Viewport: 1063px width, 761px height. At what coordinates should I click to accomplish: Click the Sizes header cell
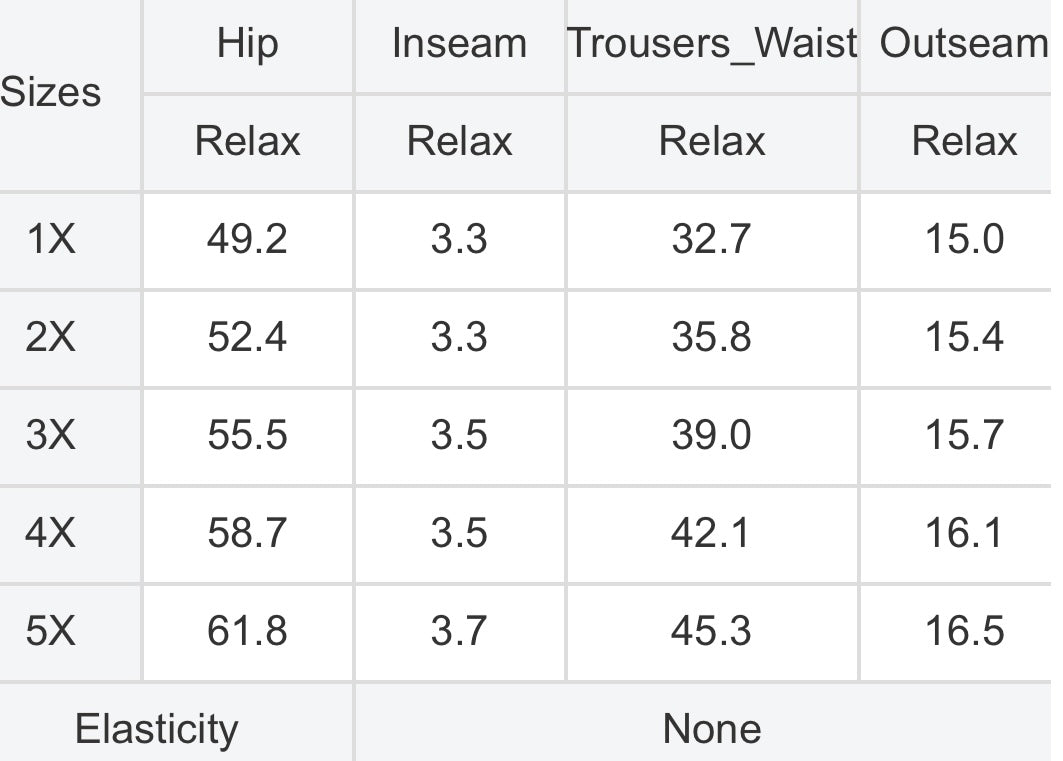(x=50, y=93)
